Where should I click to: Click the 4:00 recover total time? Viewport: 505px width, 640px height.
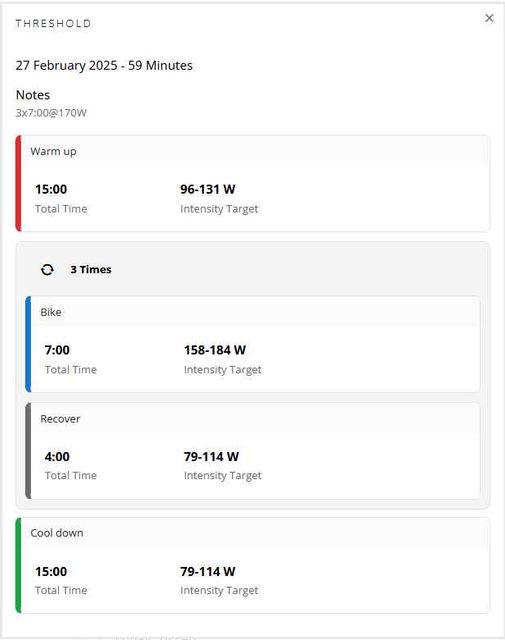pos(57,457)
